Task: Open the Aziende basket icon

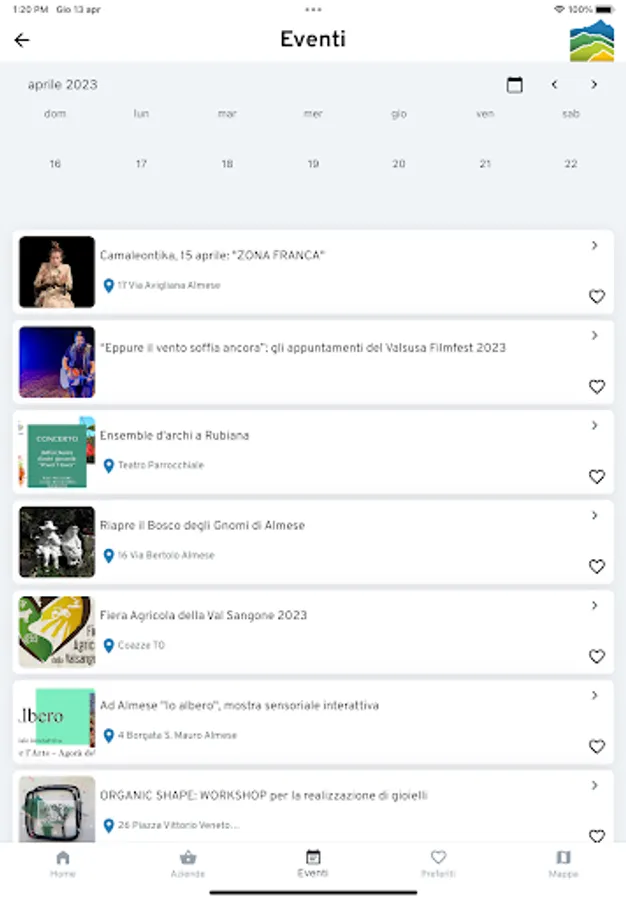Action: 188,858
